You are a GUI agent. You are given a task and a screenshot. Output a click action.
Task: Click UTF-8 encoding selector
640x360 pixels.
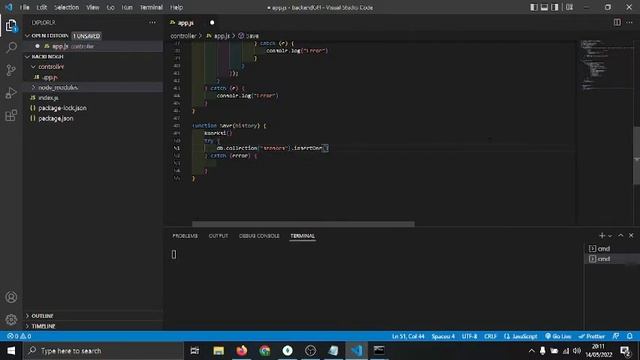click(469, 336)
